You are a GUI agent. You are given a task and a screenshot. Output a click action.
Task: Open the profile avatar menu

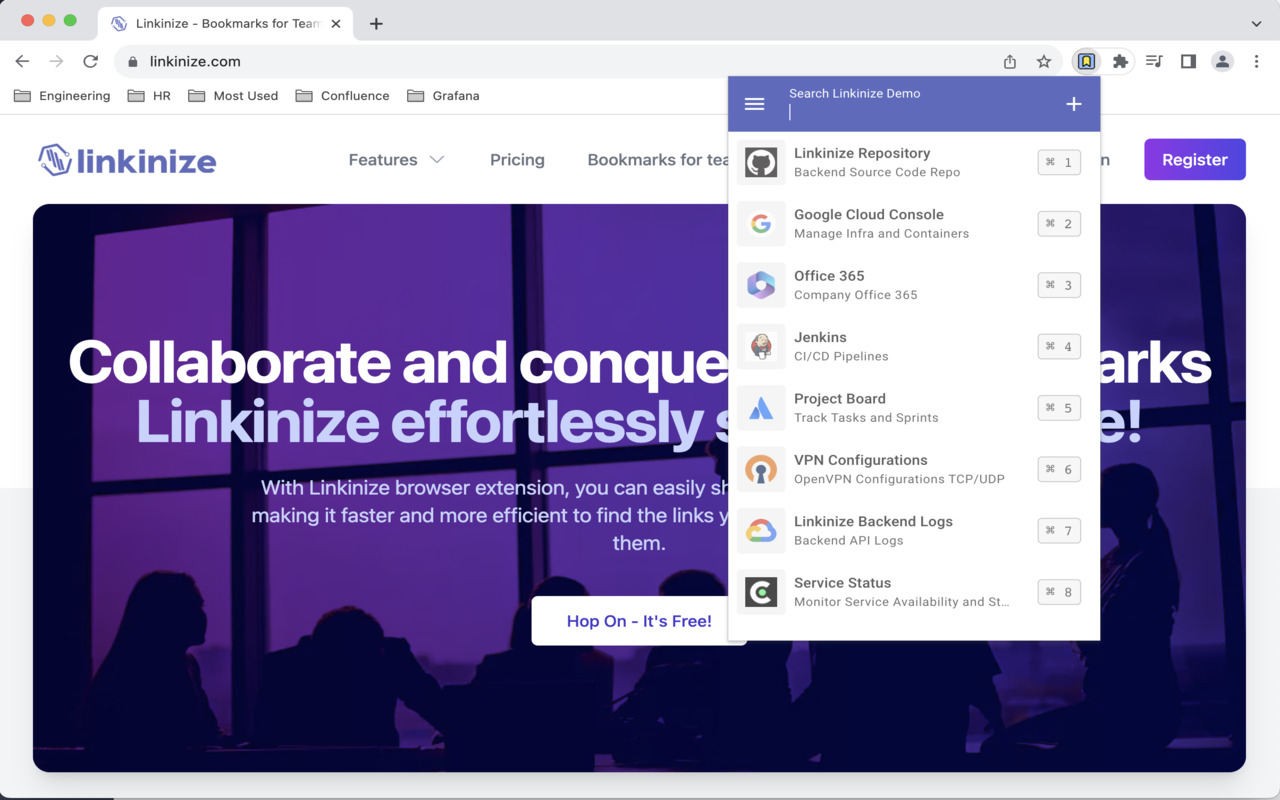(x=1222, y=62)
